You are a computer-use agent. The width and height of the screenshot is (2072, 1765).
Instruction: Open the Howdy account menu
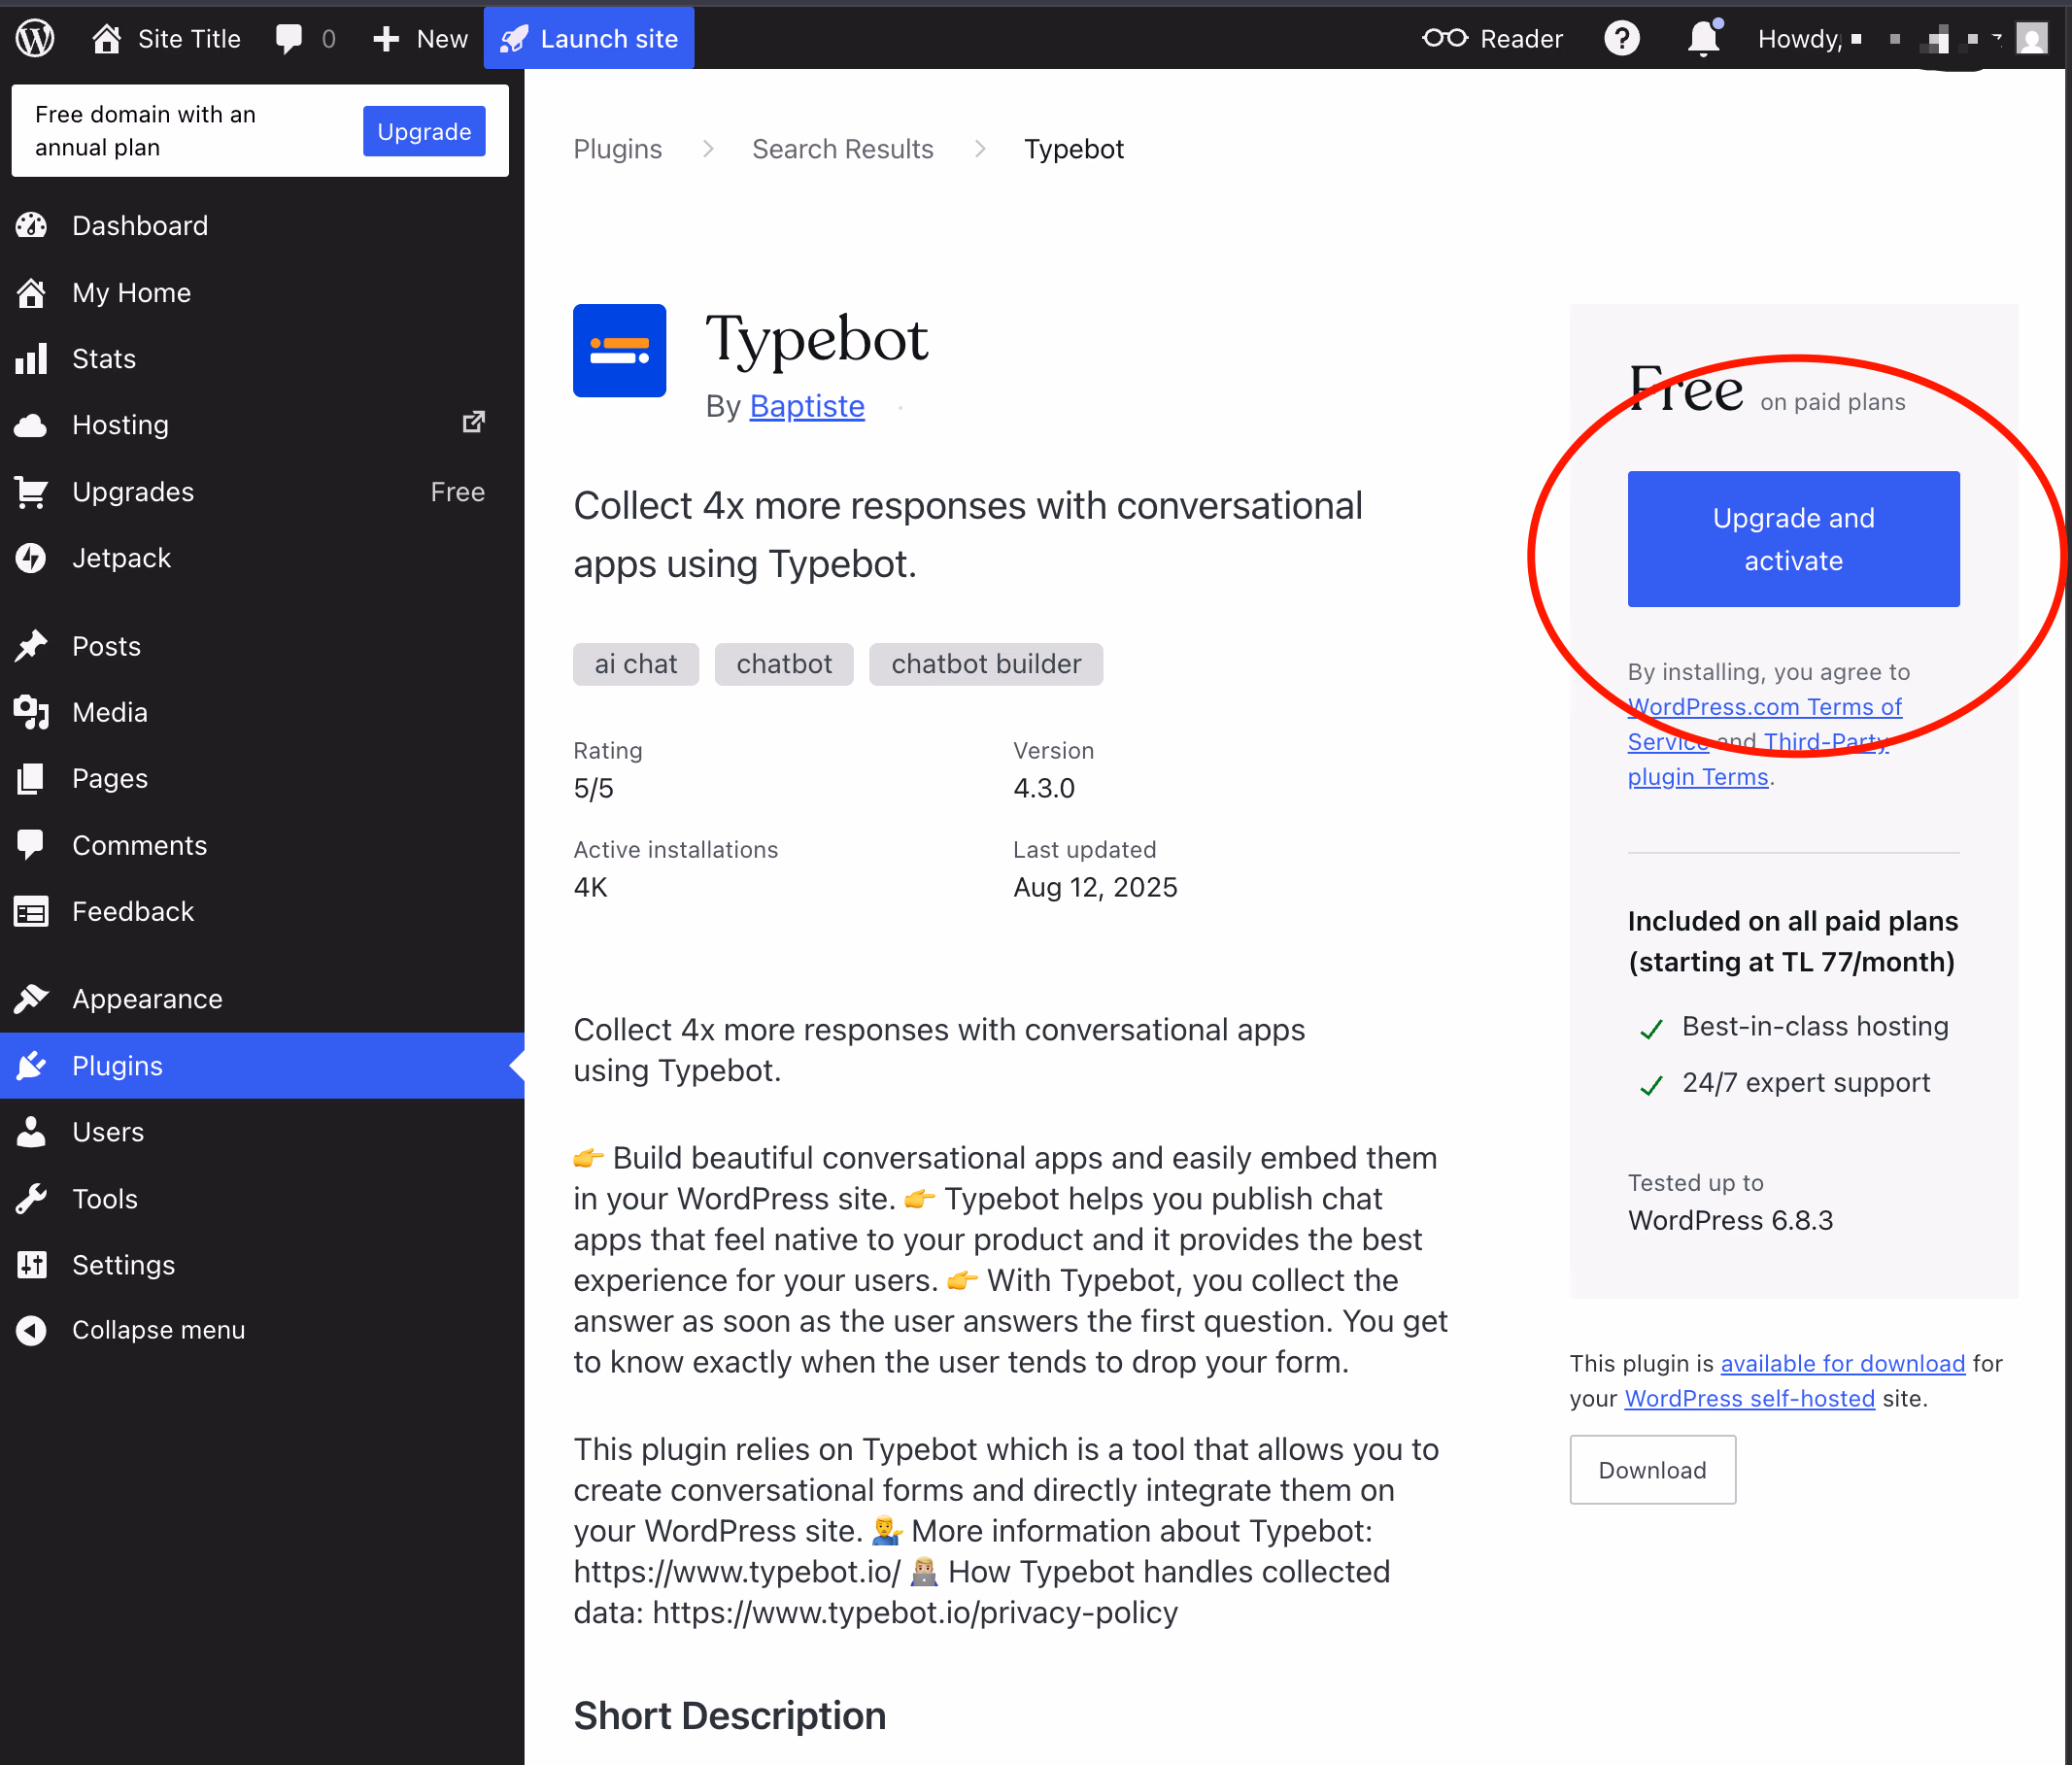[1800, 39]
